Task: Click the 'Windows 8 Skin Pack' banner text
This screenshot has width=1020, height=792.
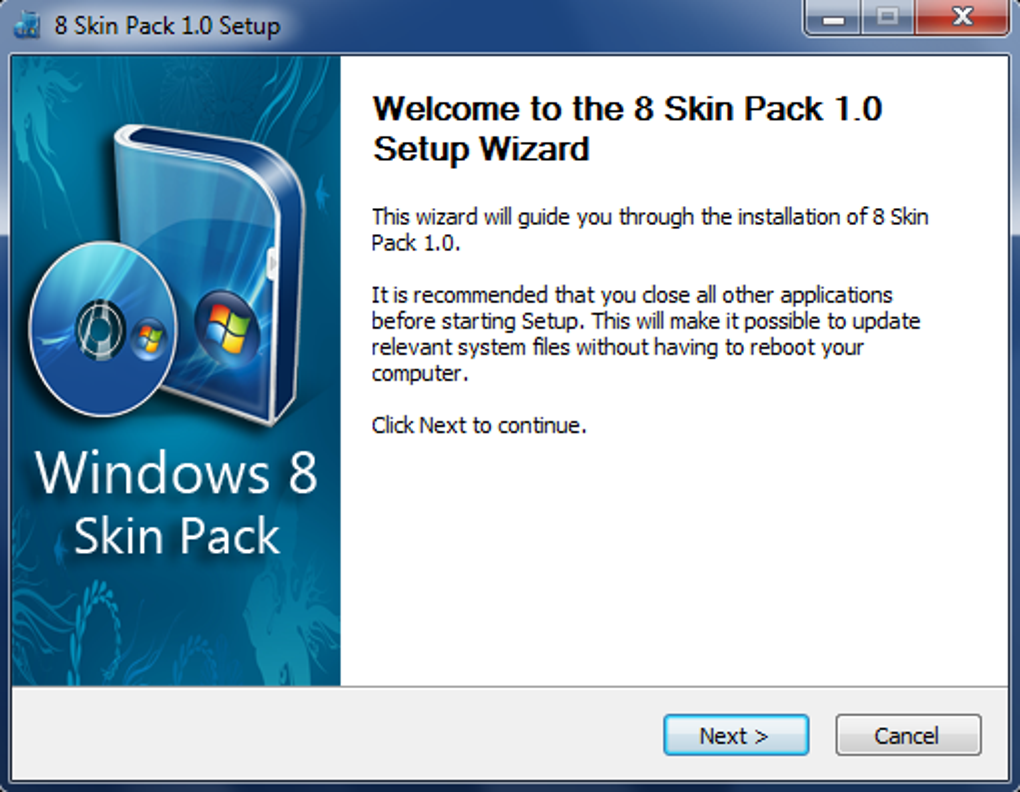Action: pos(176,502)
